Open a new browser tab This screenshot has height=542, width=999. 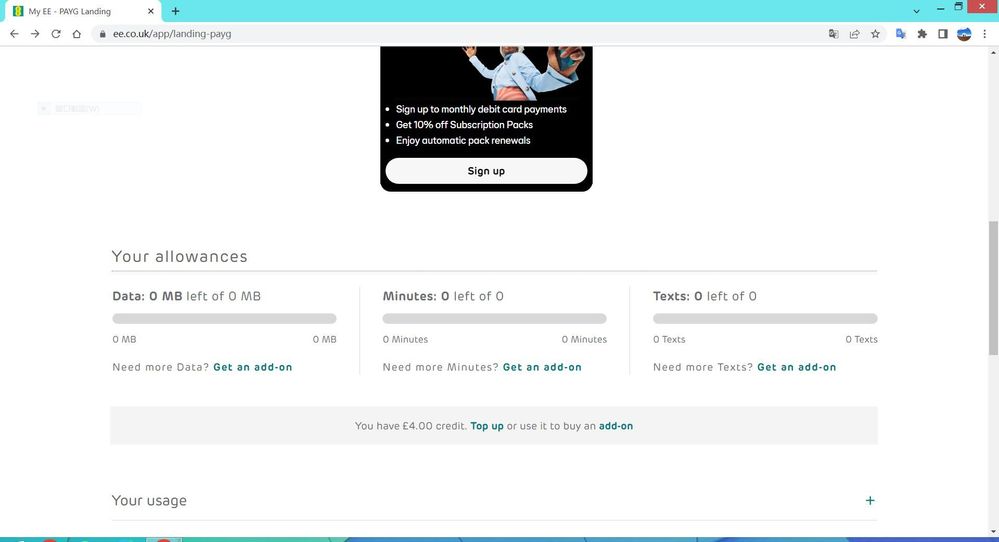click(176, 11)
